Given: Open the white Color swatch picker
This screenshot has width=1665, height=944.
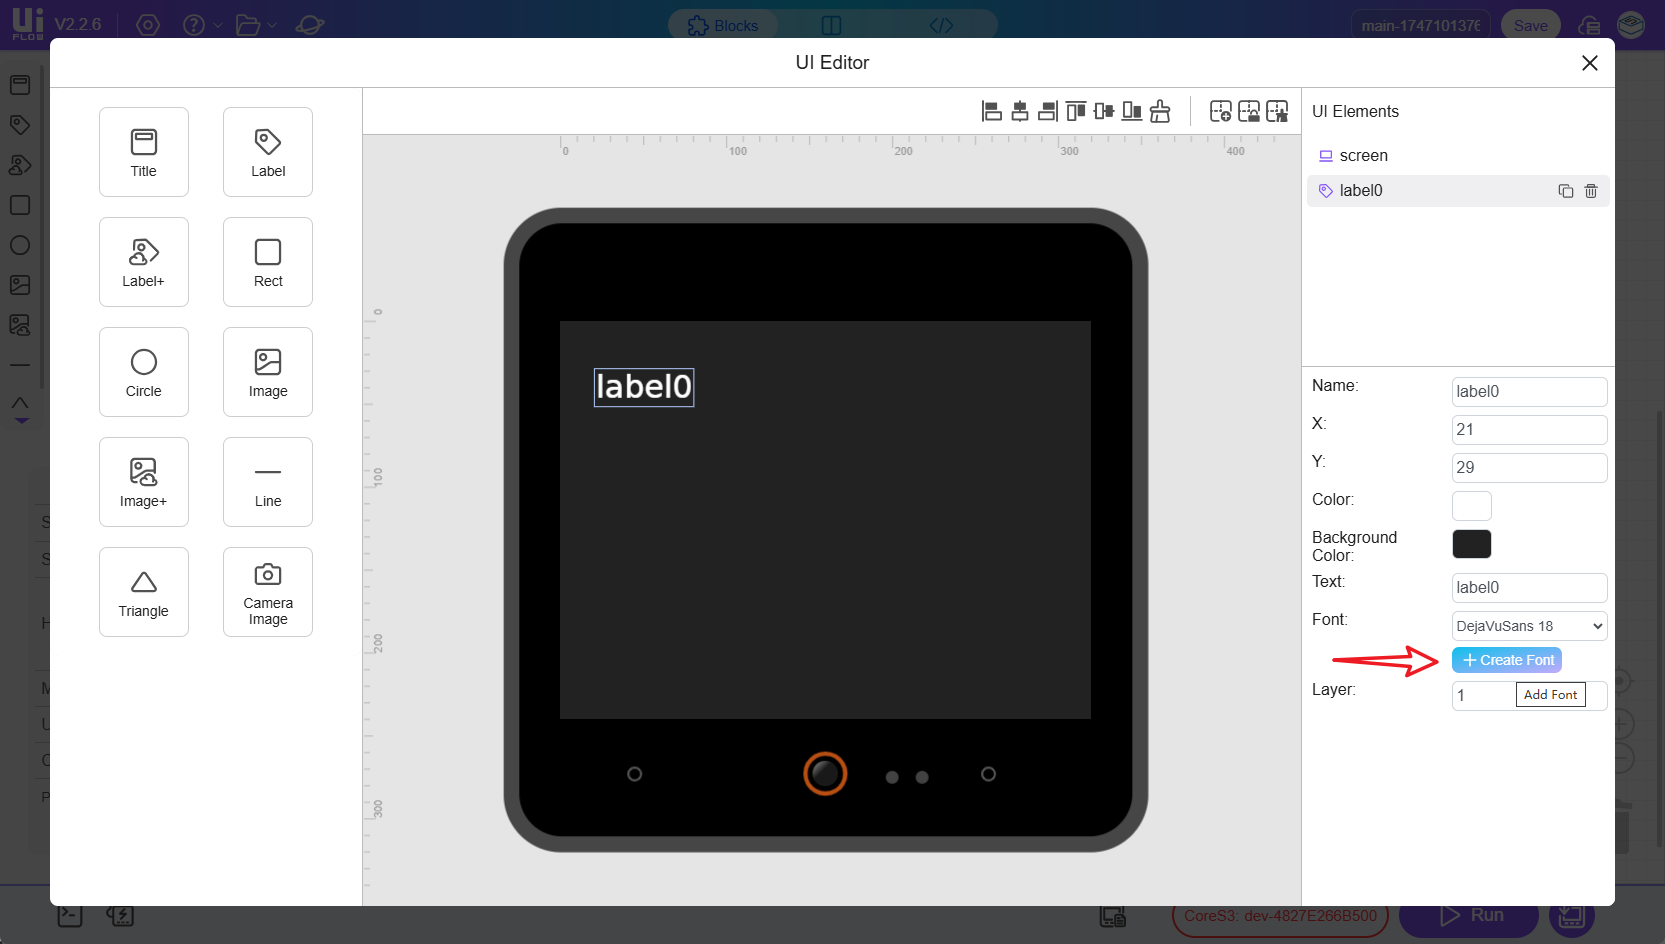Looking at the screenshot, I should [x=1471, y=506].
